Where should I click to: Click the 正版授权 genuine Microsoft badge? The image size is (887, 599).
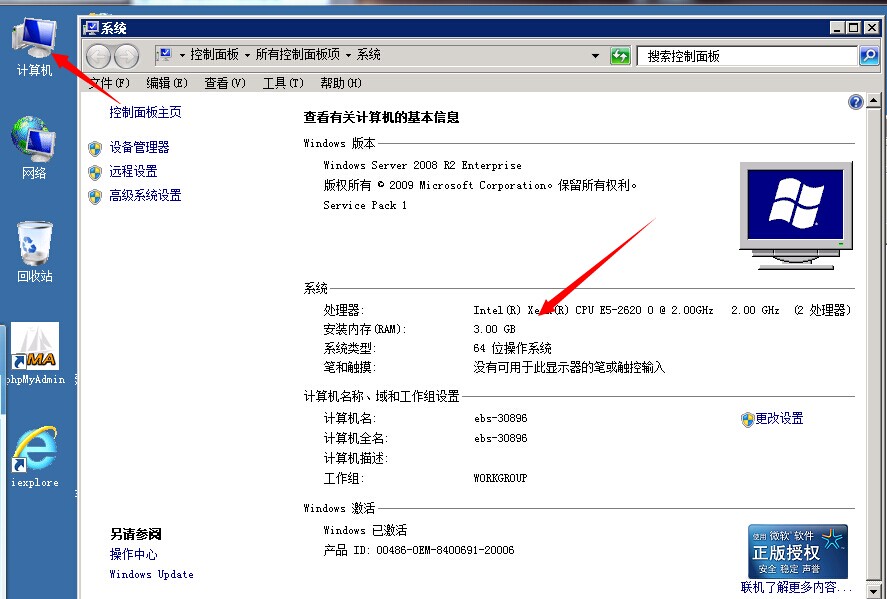pyautogui.click(x=798, y=551)
